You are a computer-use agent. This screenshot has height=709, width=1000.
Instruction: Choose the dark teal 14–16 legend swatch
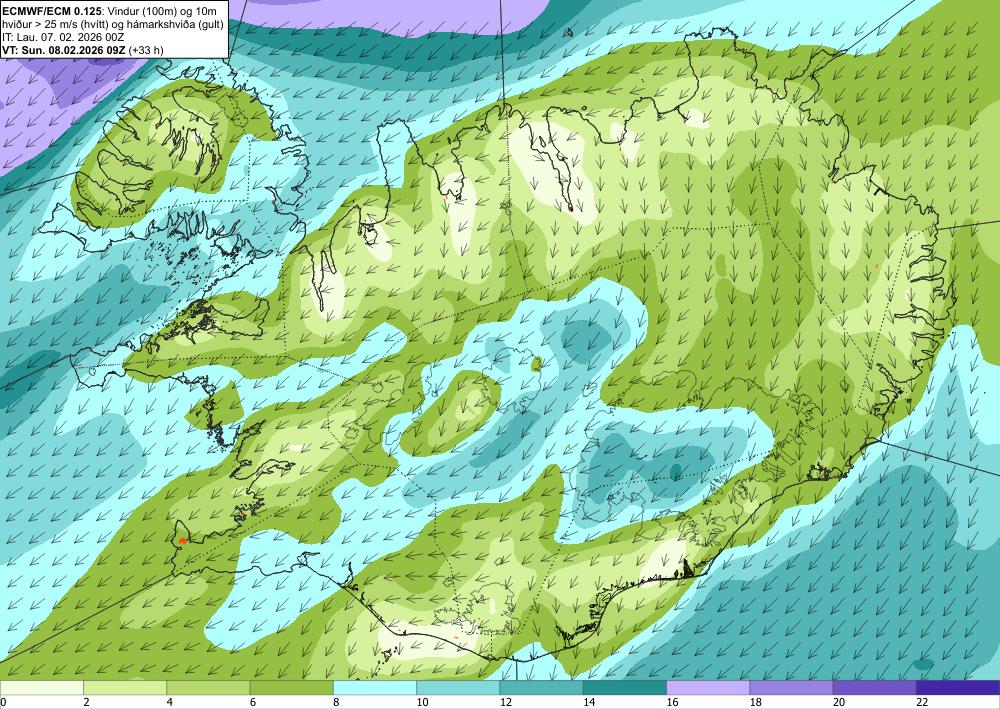(625, 688)
